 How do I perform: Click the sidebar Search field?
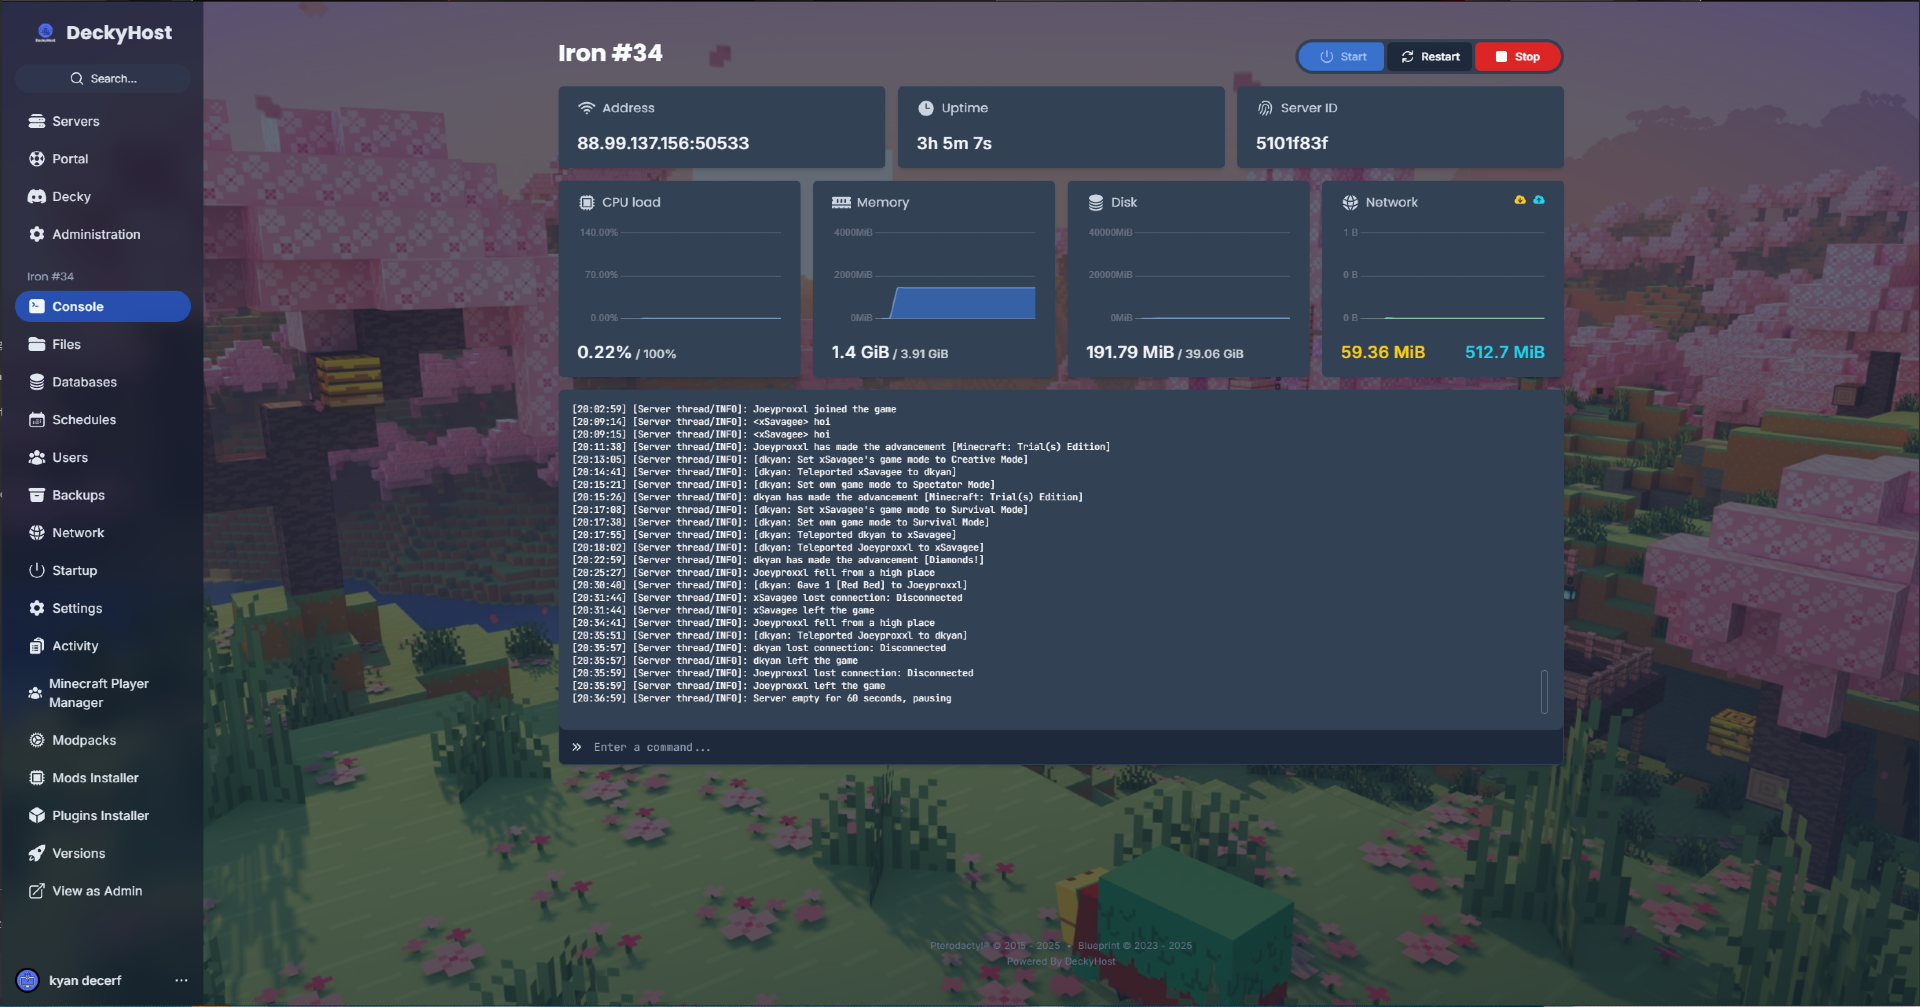point(103,78)
